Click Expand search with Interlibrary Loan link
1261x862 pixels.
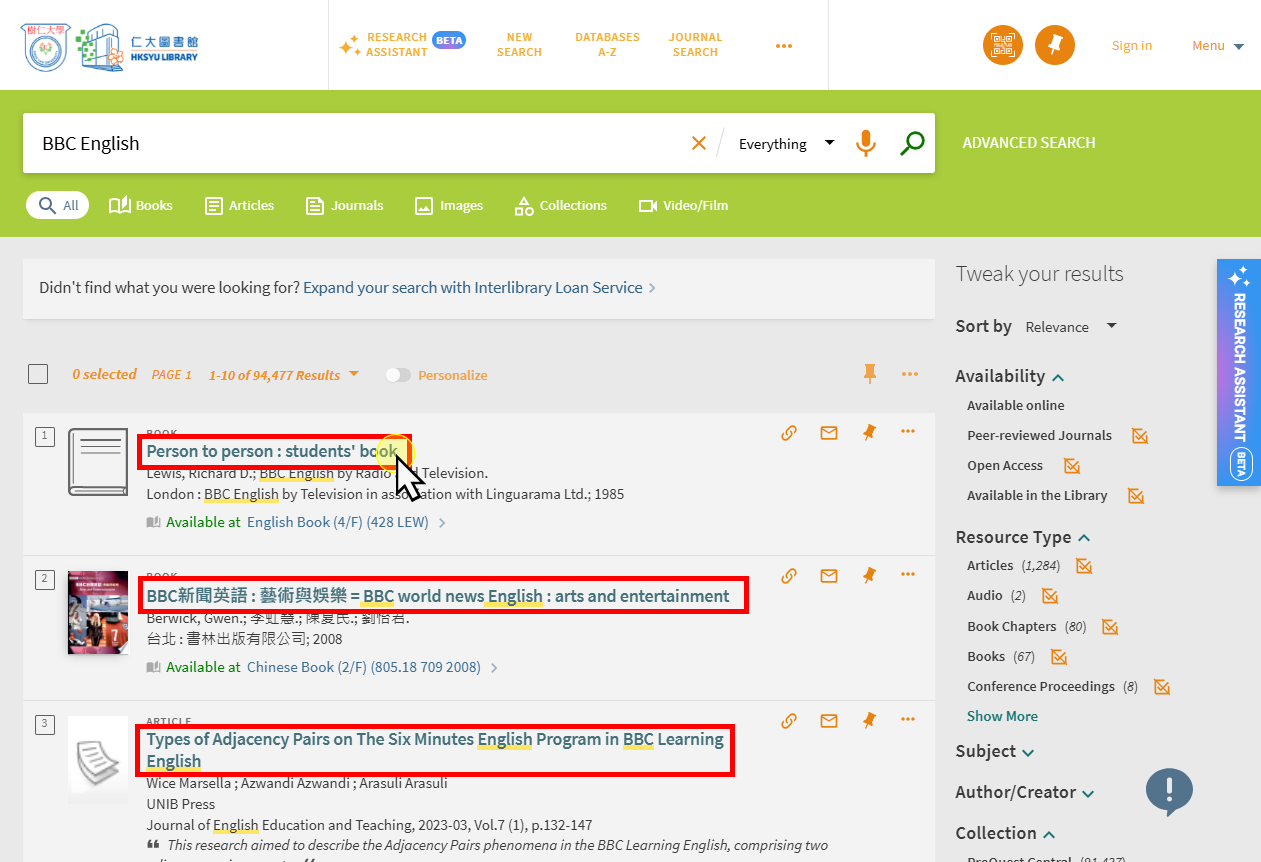pyautogui.click(x=473, y=288)
